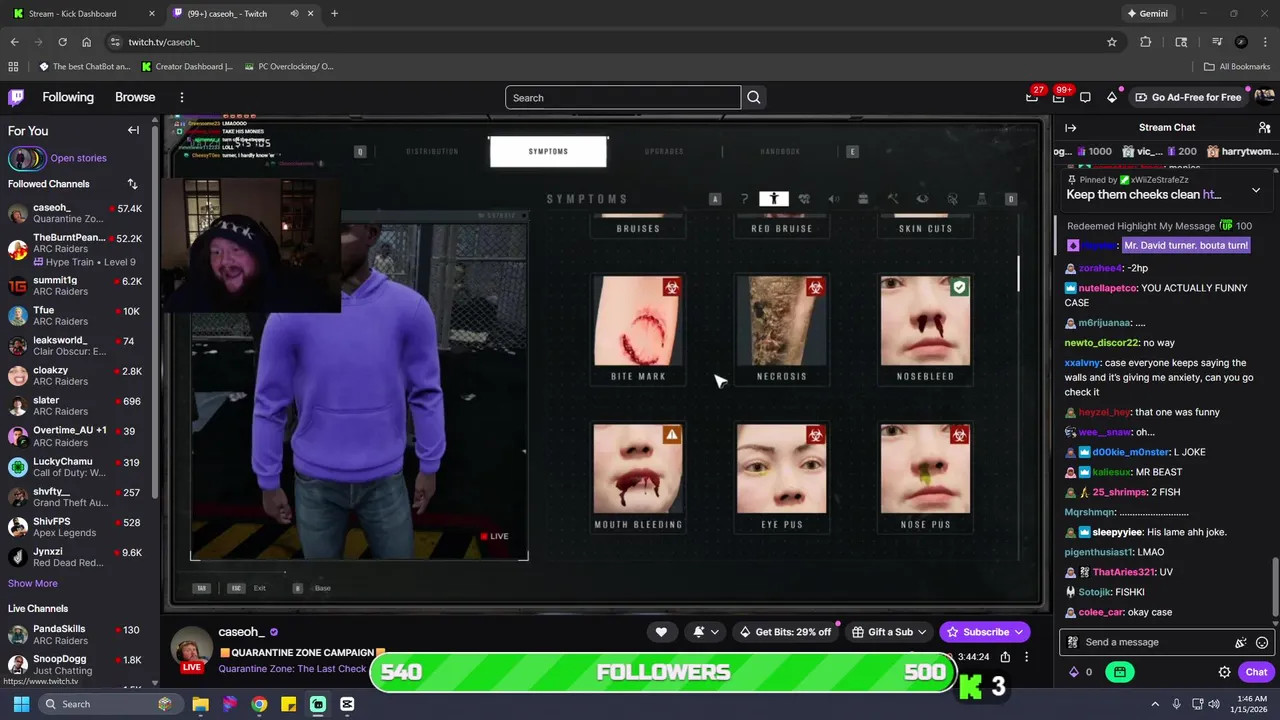Image resolution: width=1280 pixels, height=720 pixels.
Task: Click Get Bits: 29% off button
Action: pyautogui.click(x=785, y=632)
